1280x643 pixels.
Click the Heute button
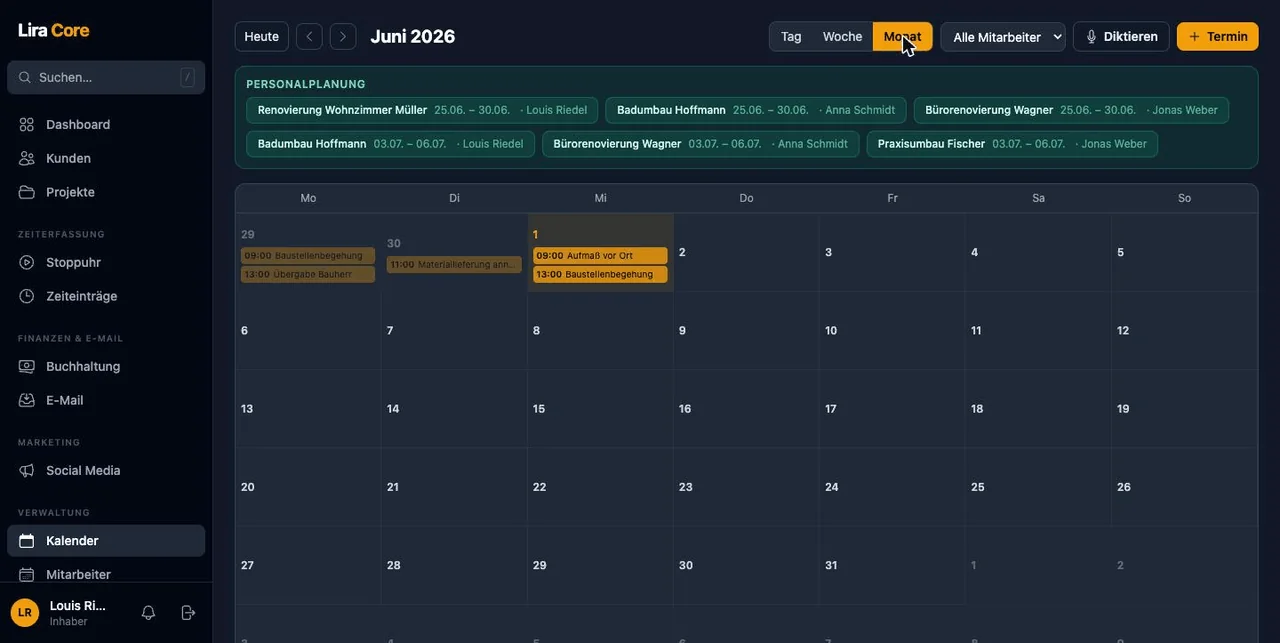[262, 37]
